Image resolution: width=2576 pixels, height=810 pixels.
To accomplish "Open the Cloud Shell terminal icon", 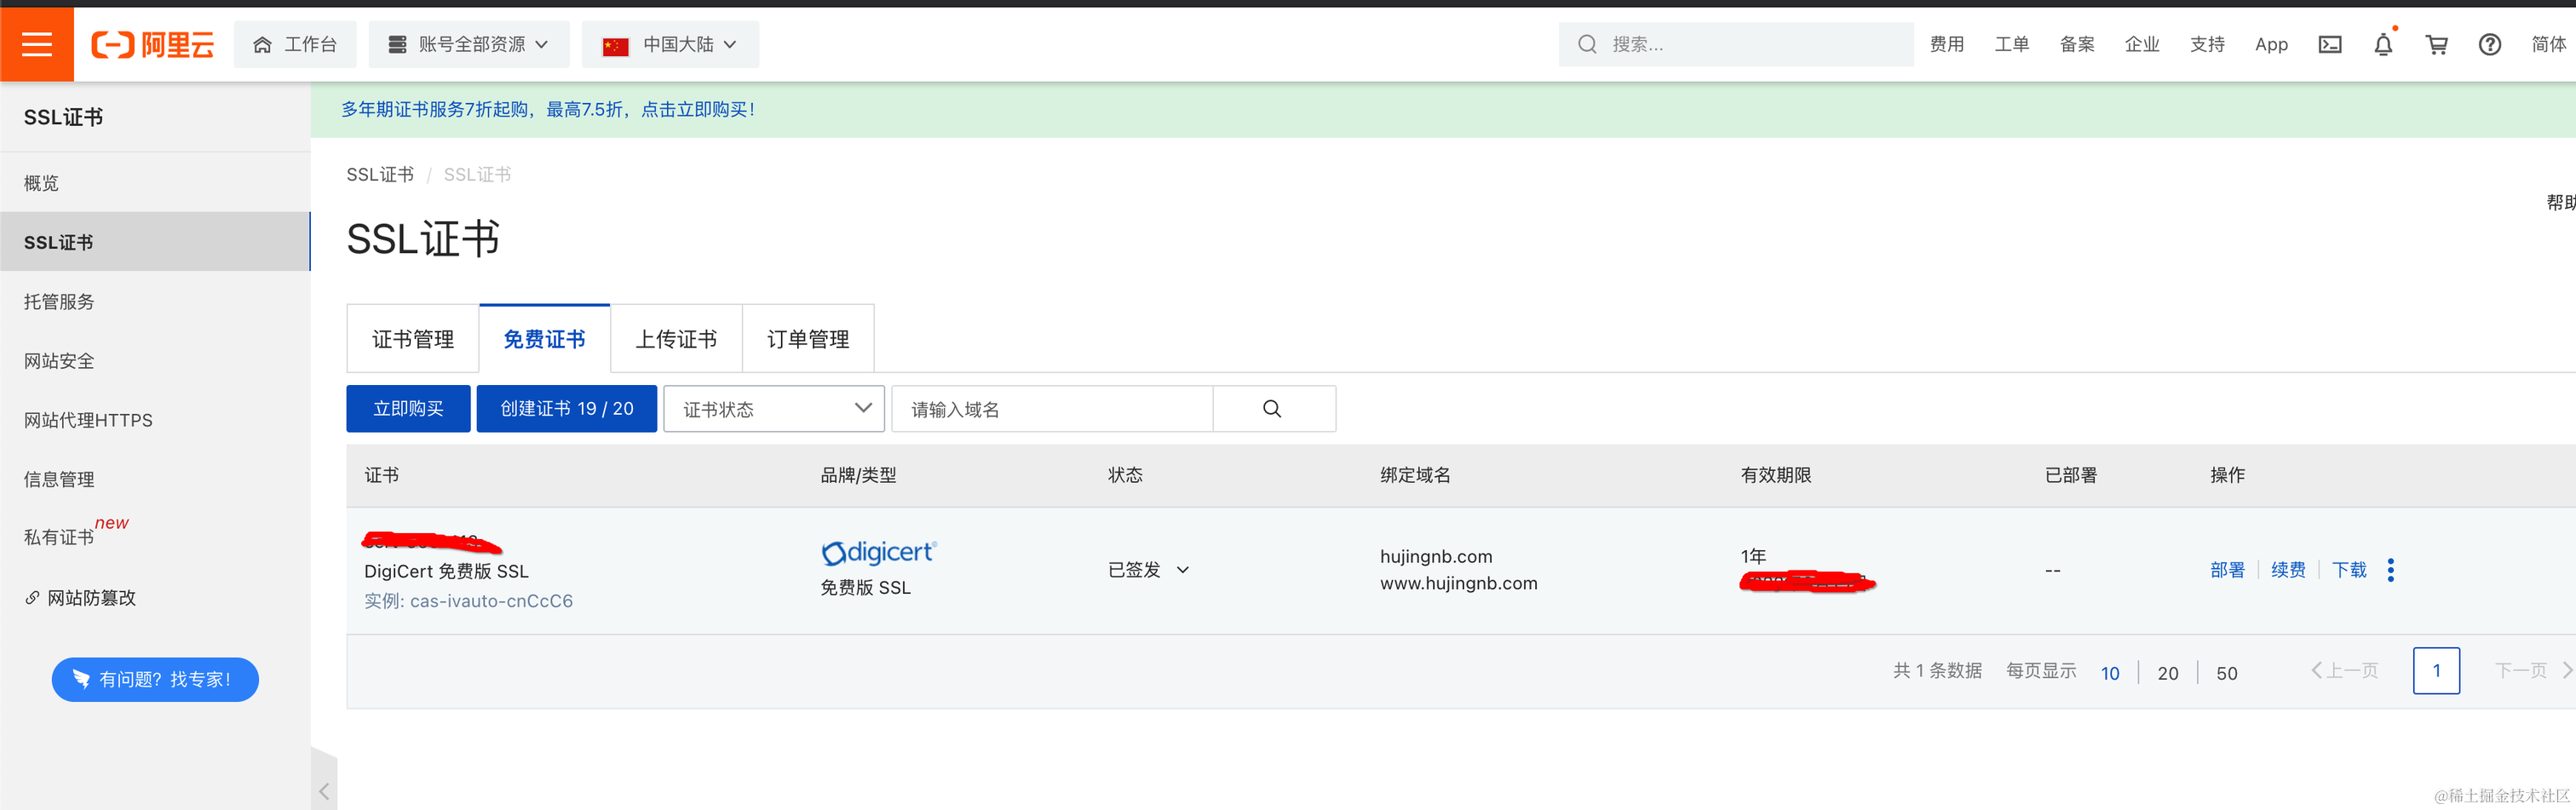I will tap(2330, 44).
